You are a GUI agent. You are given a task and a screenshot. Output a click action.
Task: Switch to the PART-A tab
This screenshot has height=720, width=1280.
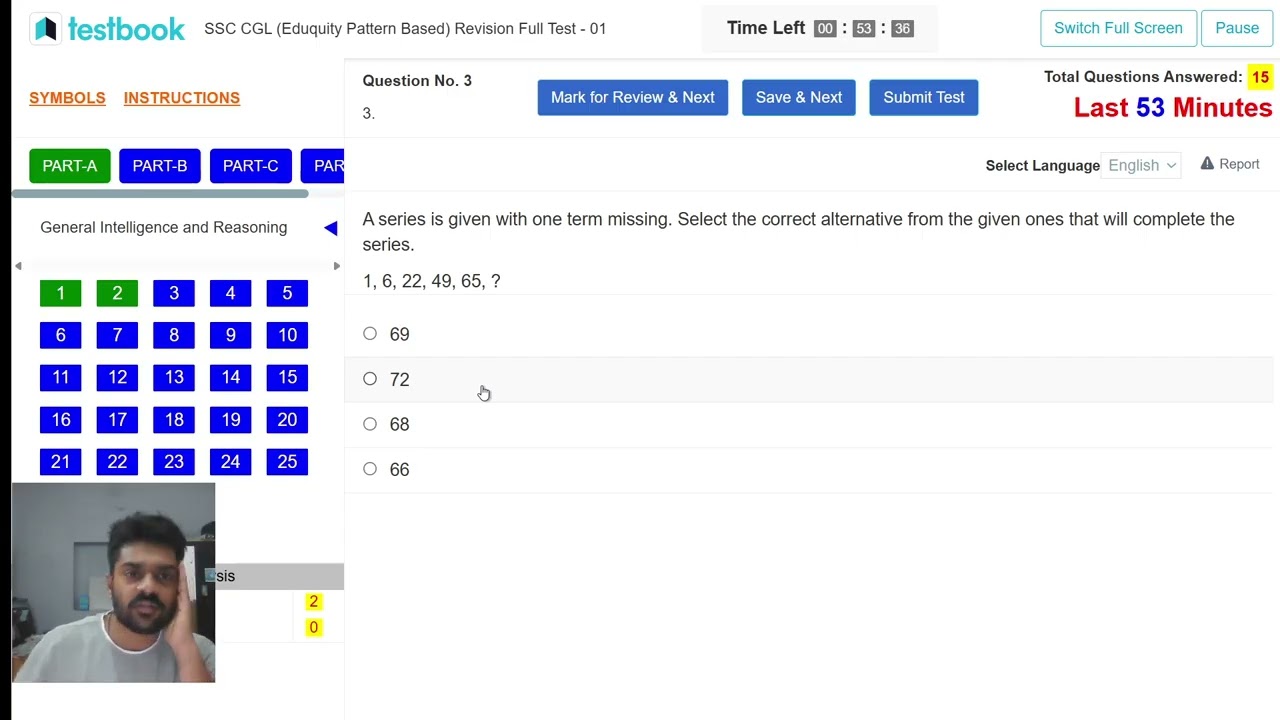click(x=70, y=166)
